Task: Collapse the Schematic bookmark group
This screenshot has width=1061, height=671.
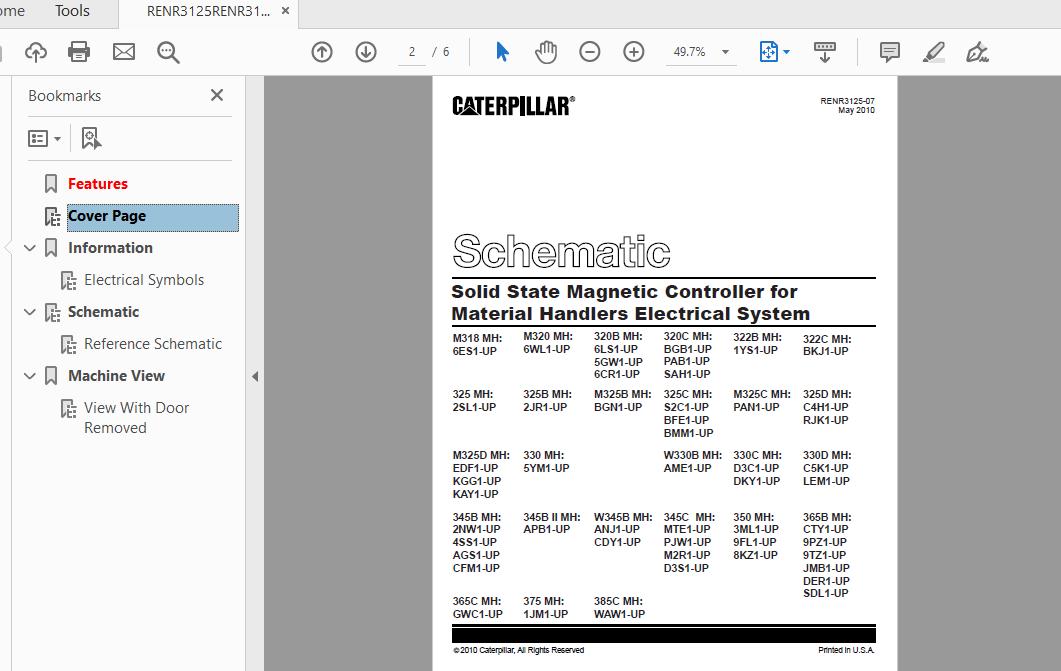Action: (x=29, y=312)
